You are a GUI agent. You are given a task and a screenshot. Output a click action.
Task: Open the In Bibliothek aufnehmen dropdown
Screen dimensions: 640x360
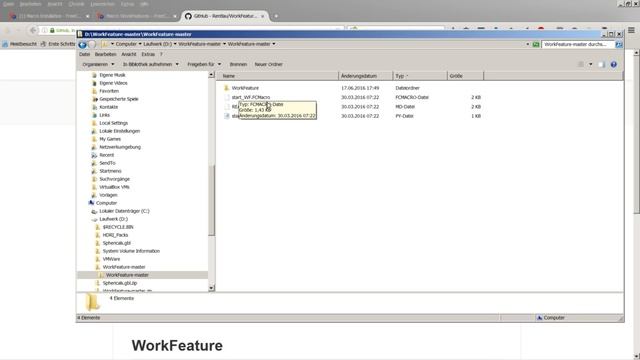(151, 64)
